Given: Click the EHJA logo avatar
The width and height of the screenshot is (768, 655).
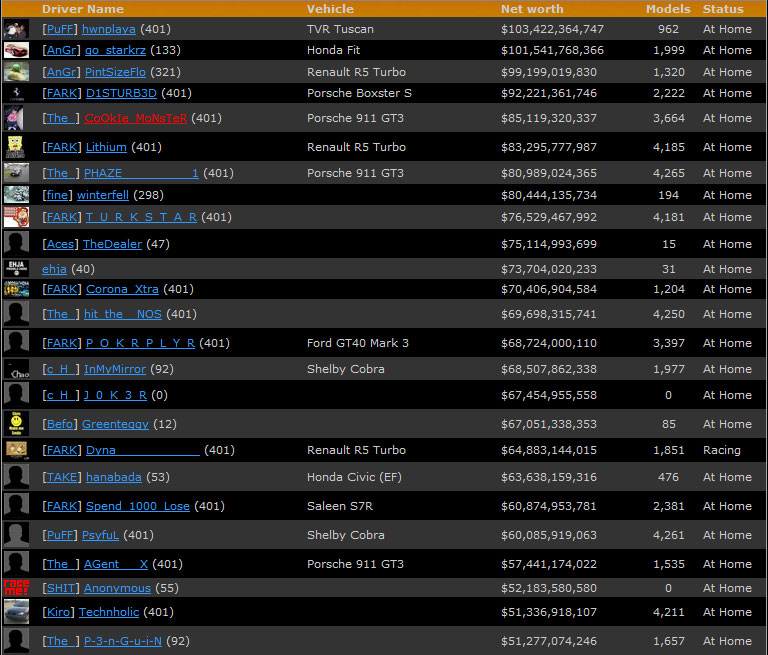Looking at the screenshot, I should [16, 268].
